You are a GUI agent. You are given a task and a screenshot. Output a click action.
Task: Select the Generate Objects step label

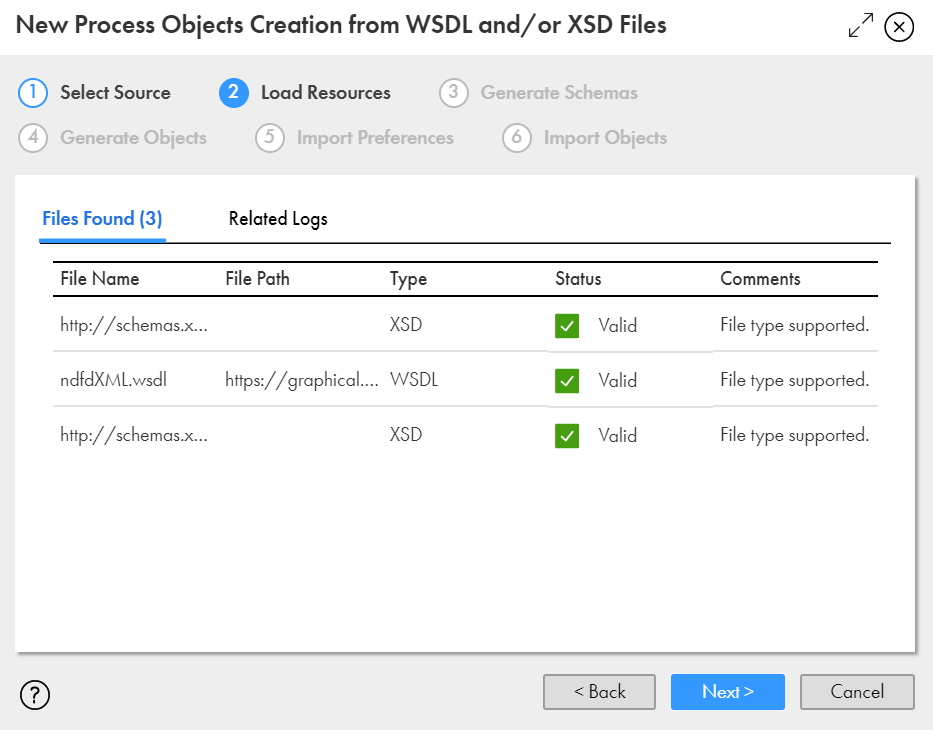coord(133,138)
